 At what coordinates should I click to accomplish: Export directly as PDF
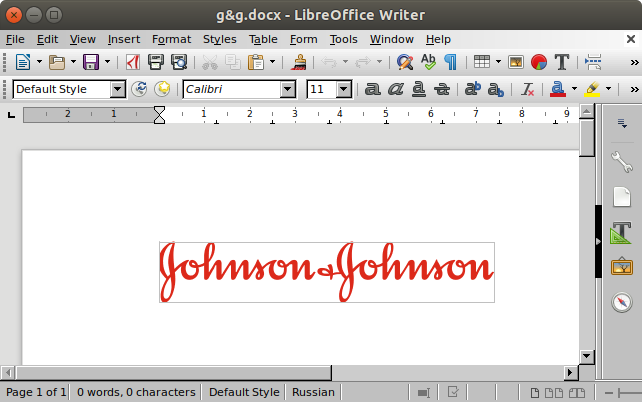pos(132,62)
